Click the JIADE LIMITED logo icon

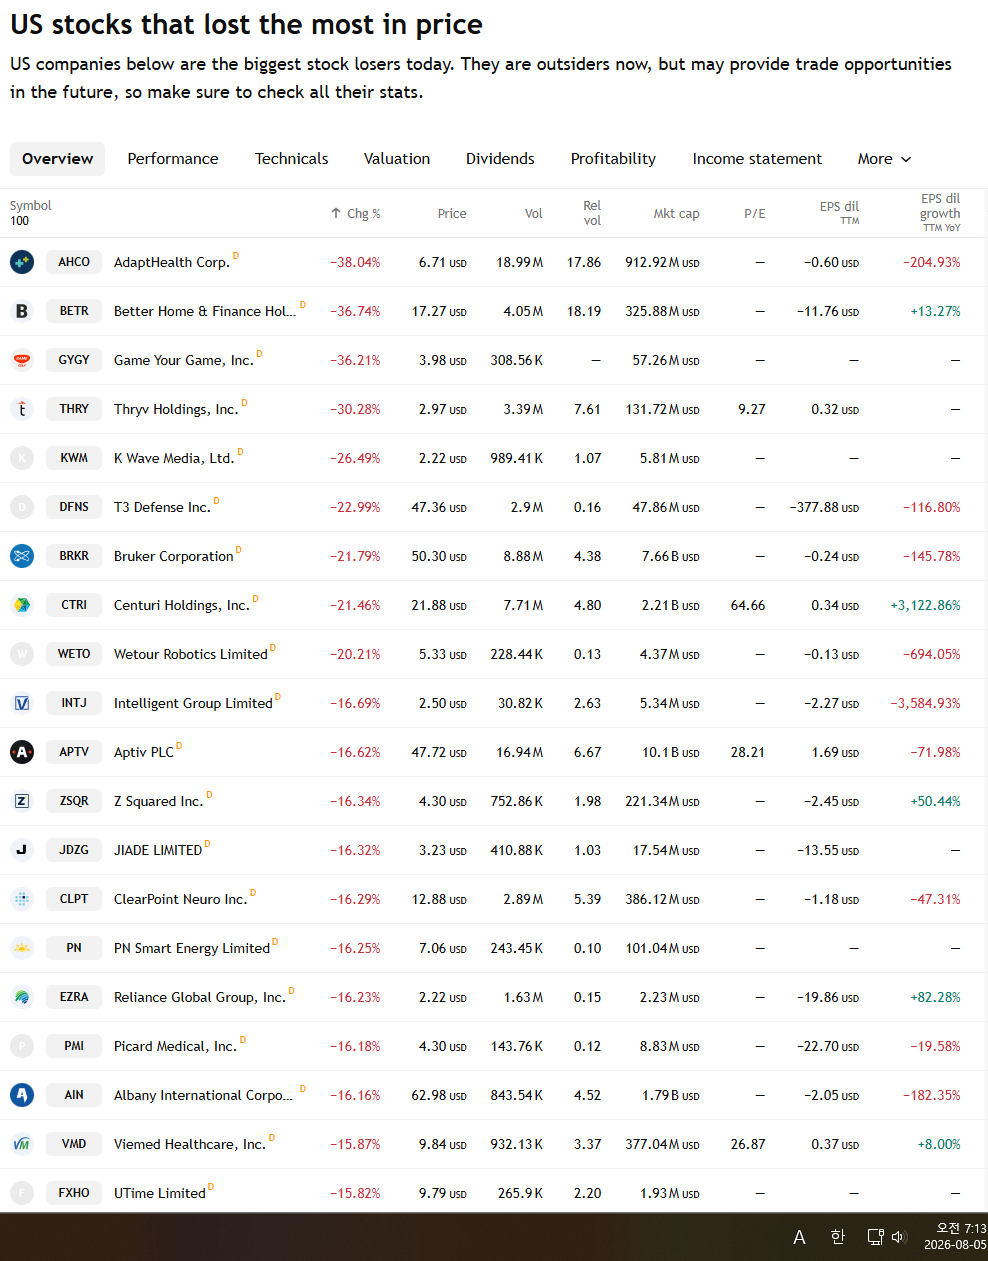pyautogui.click(x=22, y=850)
